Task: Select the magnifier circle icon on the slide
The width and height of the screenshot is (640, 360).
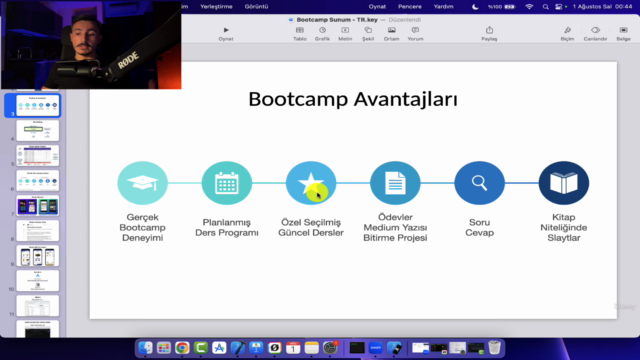Action: (x=479, y=183)
